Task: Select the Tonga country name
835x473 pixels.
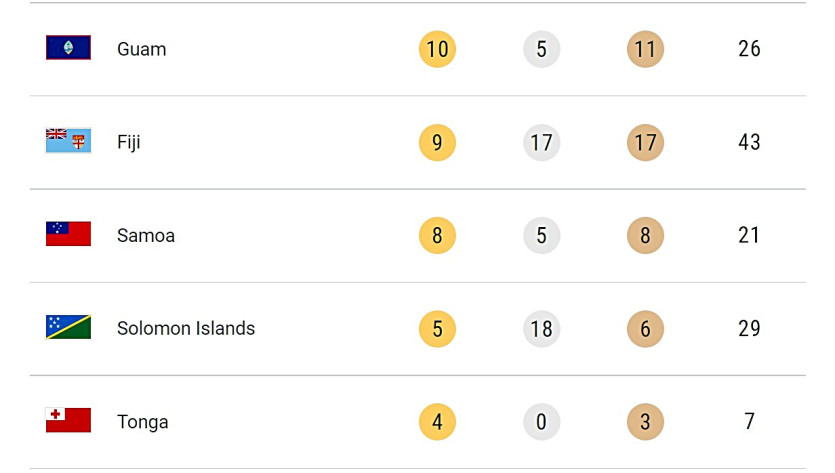Action: coord(143,422)
